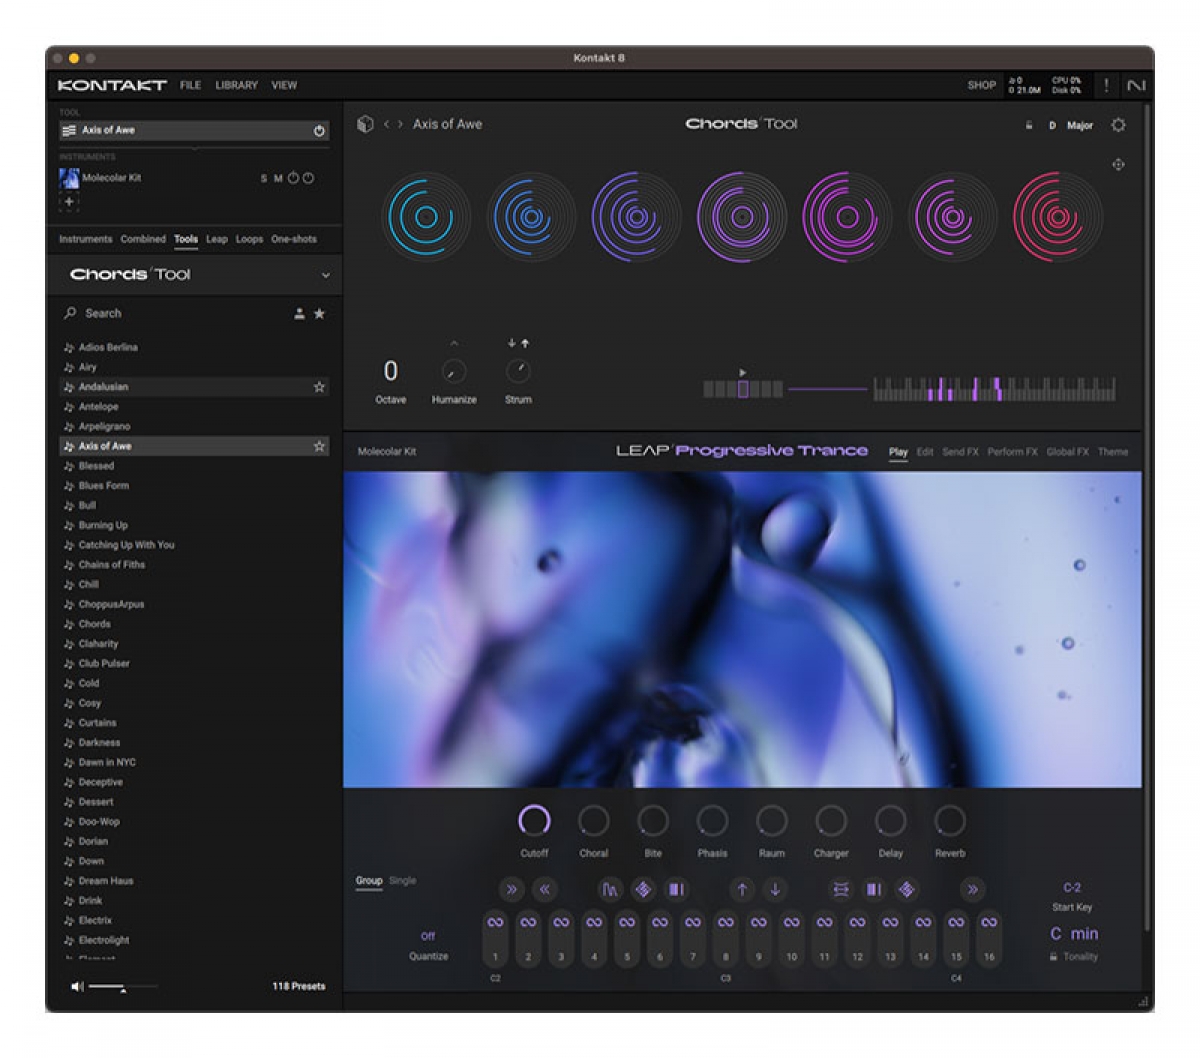Switch to the Leap browser tab
This screenshot has width=1200, height=1058.
point(217,239)
